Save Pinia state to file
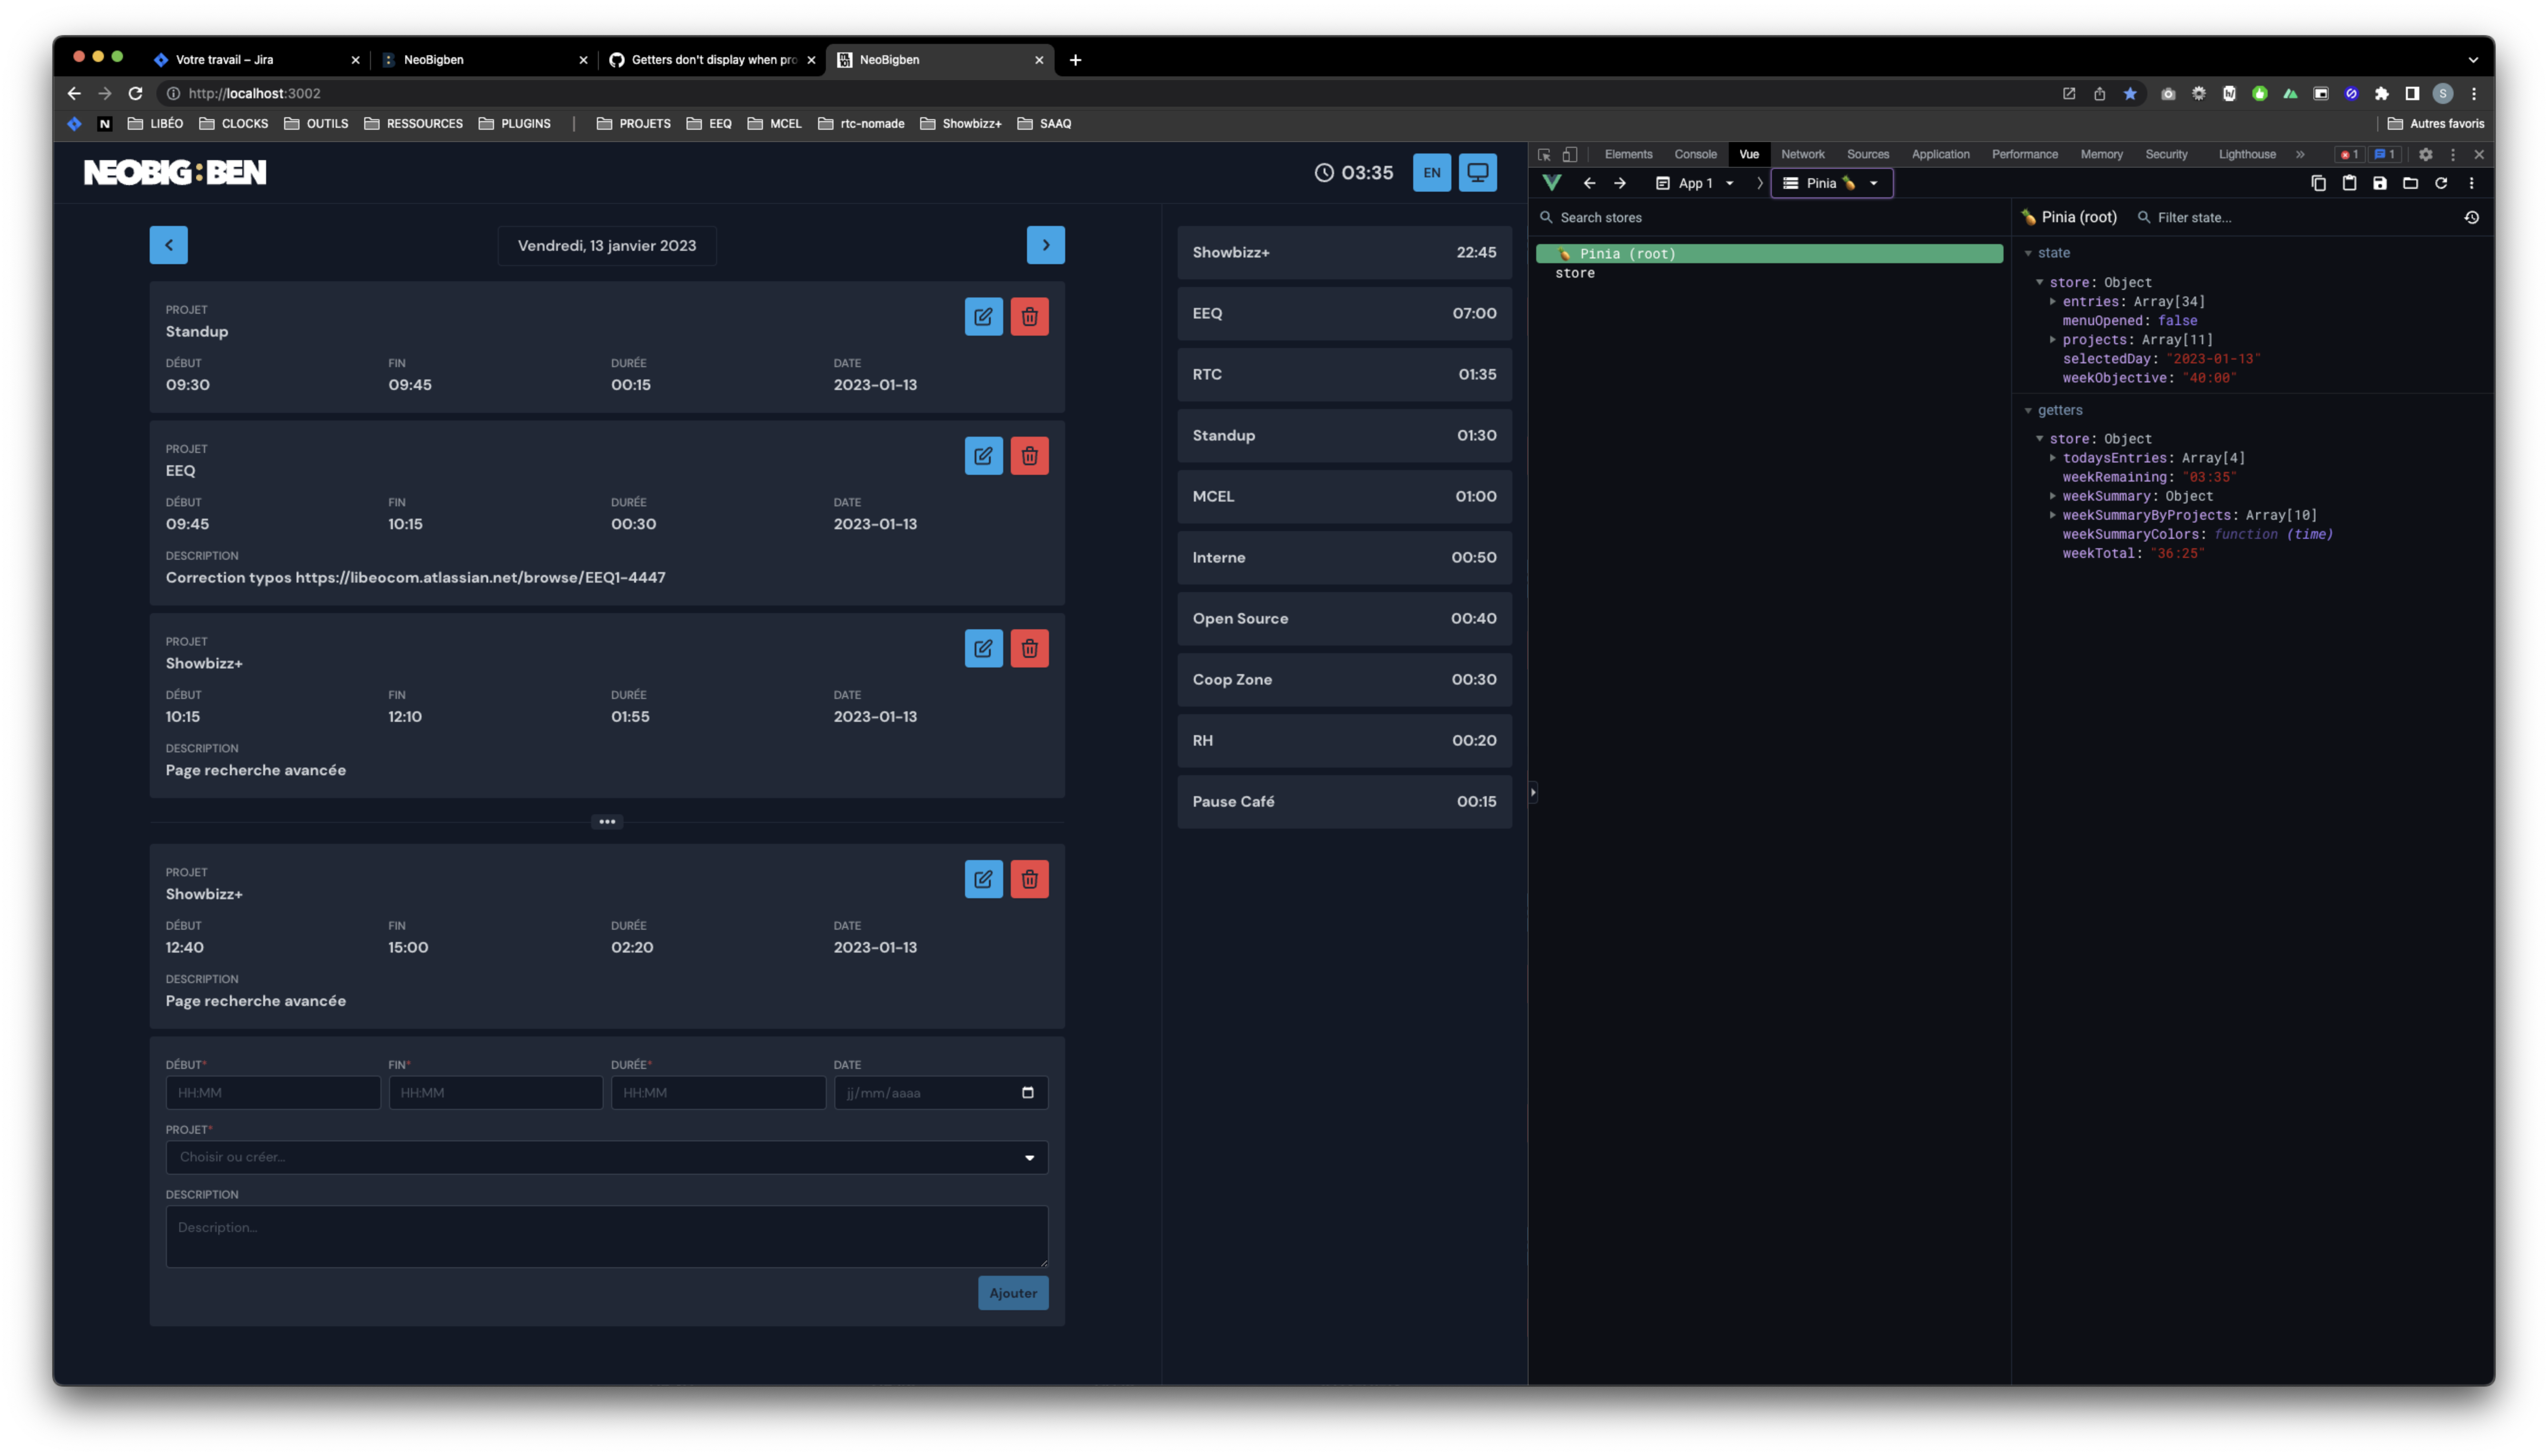 point(2380,183)
